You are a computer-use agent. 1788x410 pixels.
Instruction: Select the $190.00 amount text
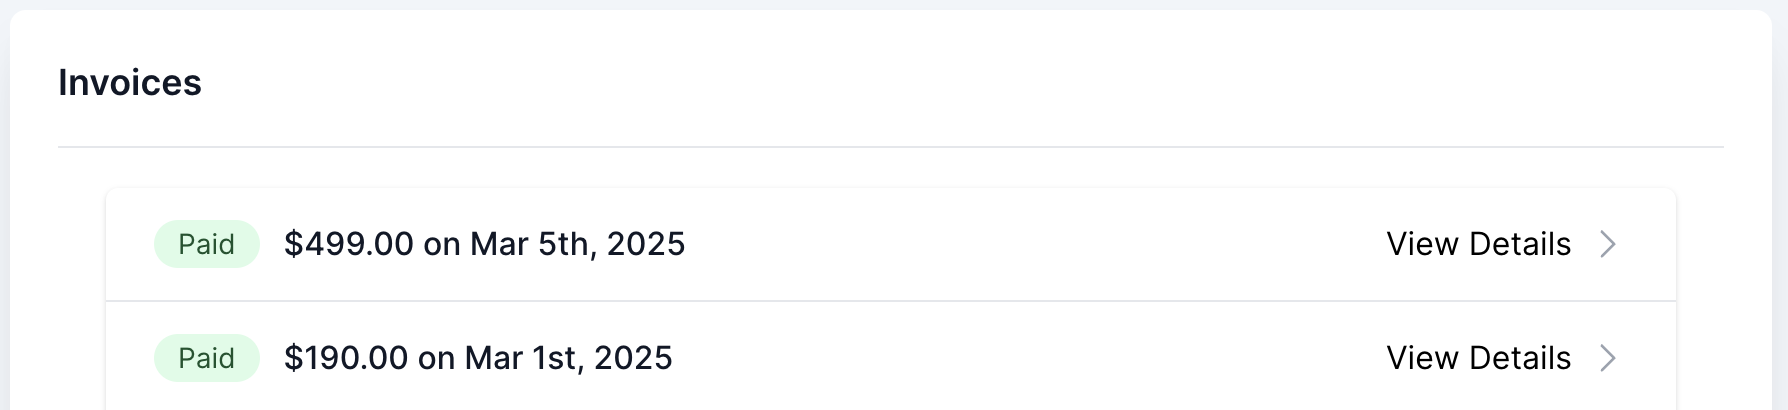point(346,358)
